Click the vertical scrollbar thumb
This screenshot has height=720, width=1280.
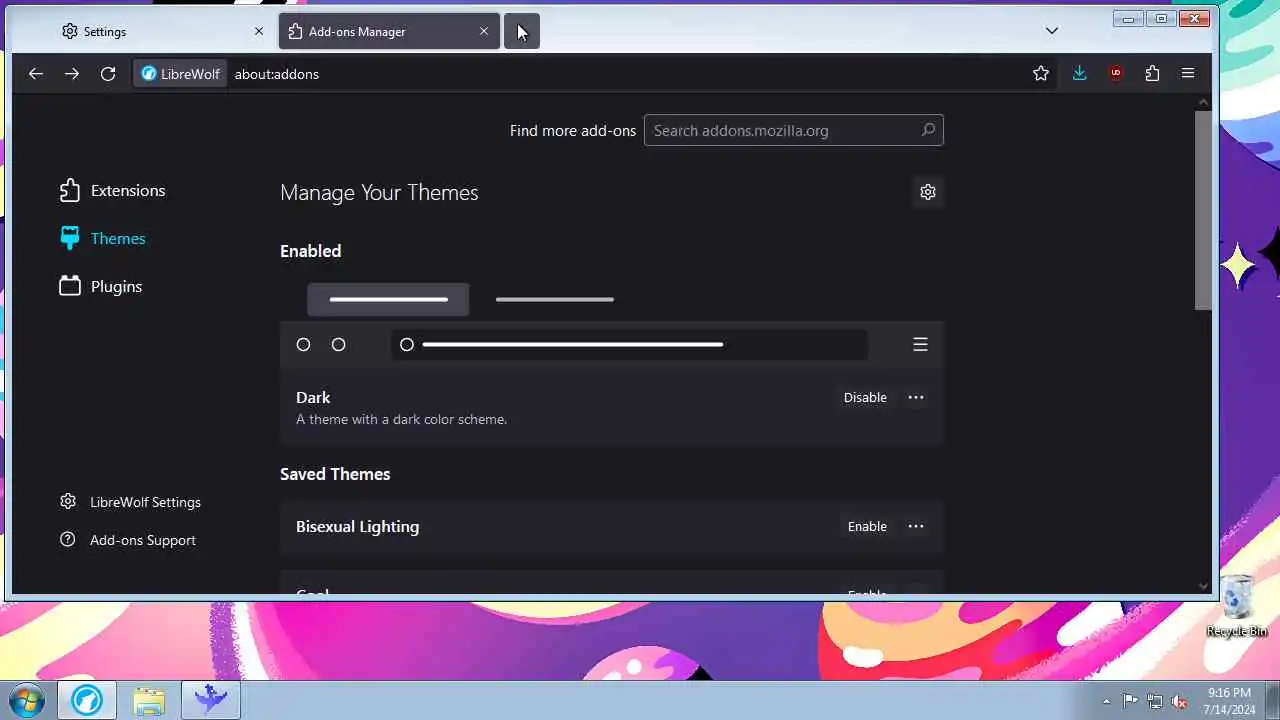pyautogui.click(x=1203, y=210)
